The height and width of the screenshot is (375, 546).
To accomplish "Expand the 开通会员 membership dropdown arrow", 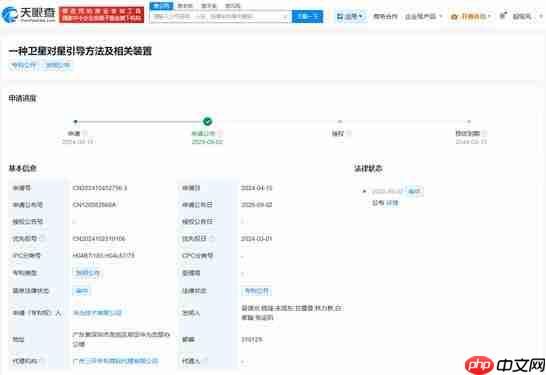I will click(489, 16).
